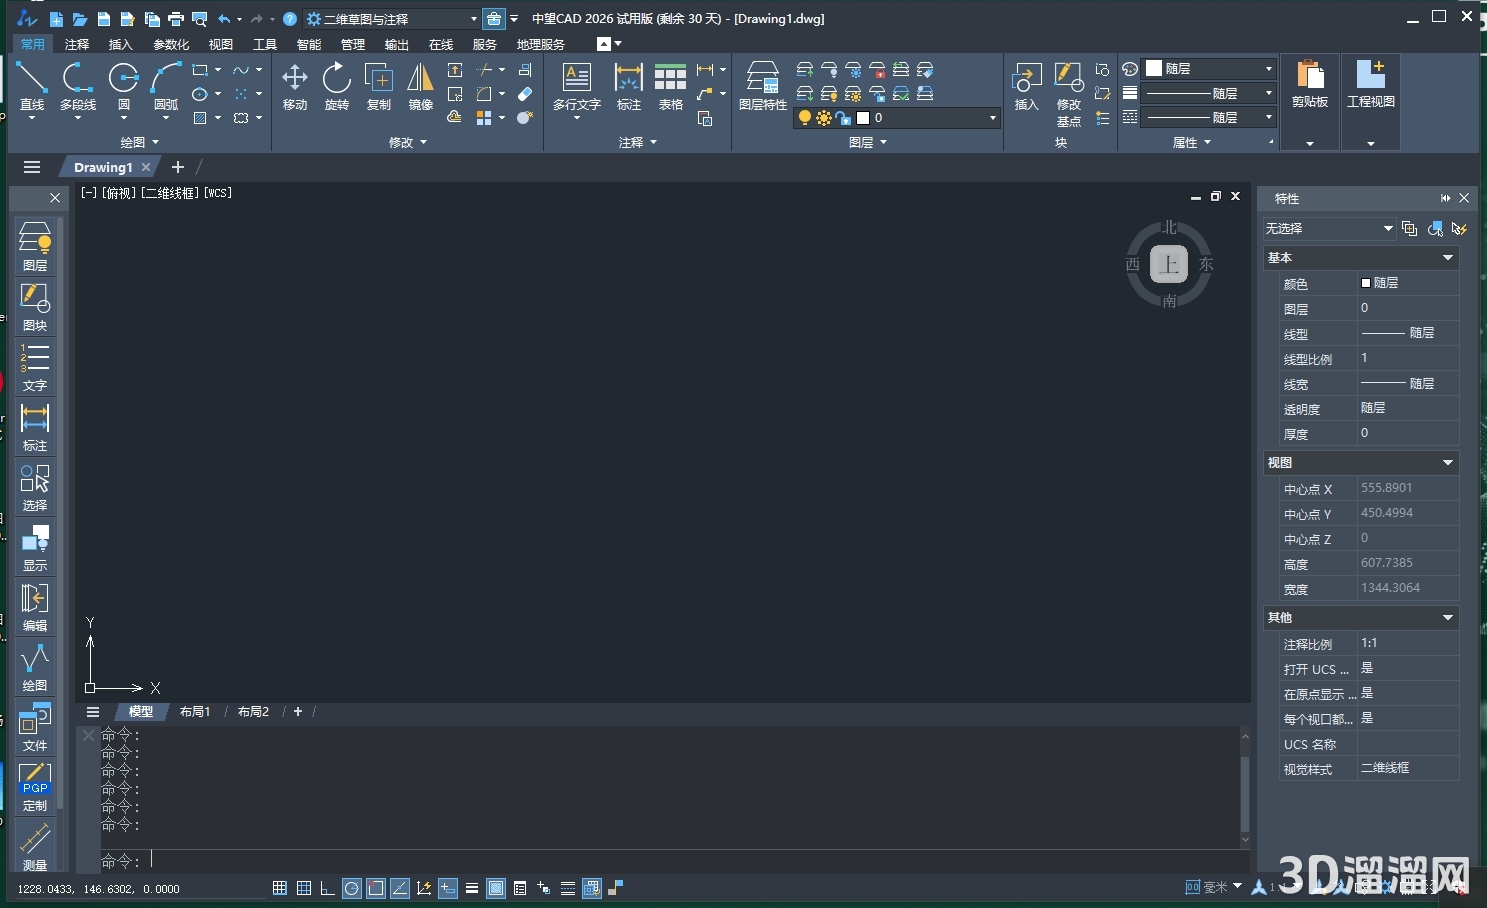Open the Select (选择) sidebar palette
Screen dimensions: 1487x908
coord(35,486)
